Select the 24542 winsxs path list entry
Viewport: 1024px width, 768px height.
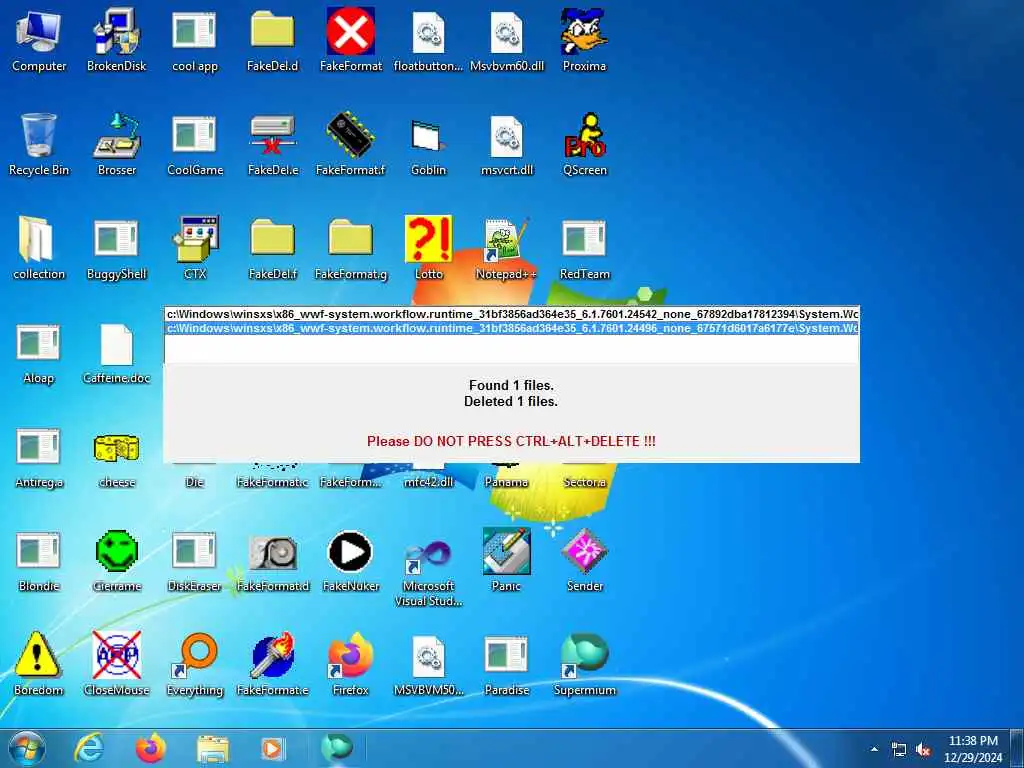pos(511,314)
